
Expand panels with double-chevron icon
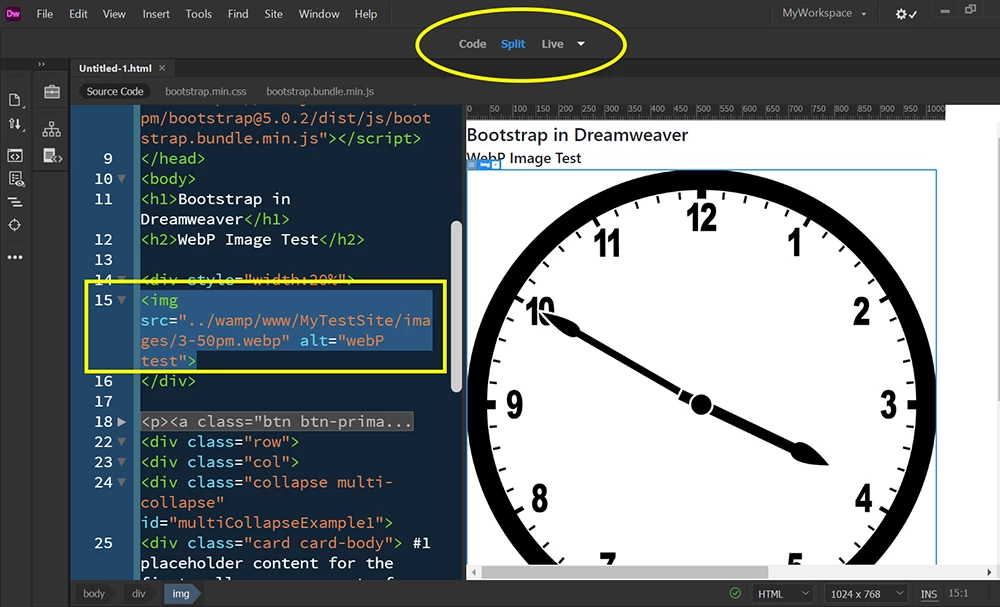(x=41, y=64)
